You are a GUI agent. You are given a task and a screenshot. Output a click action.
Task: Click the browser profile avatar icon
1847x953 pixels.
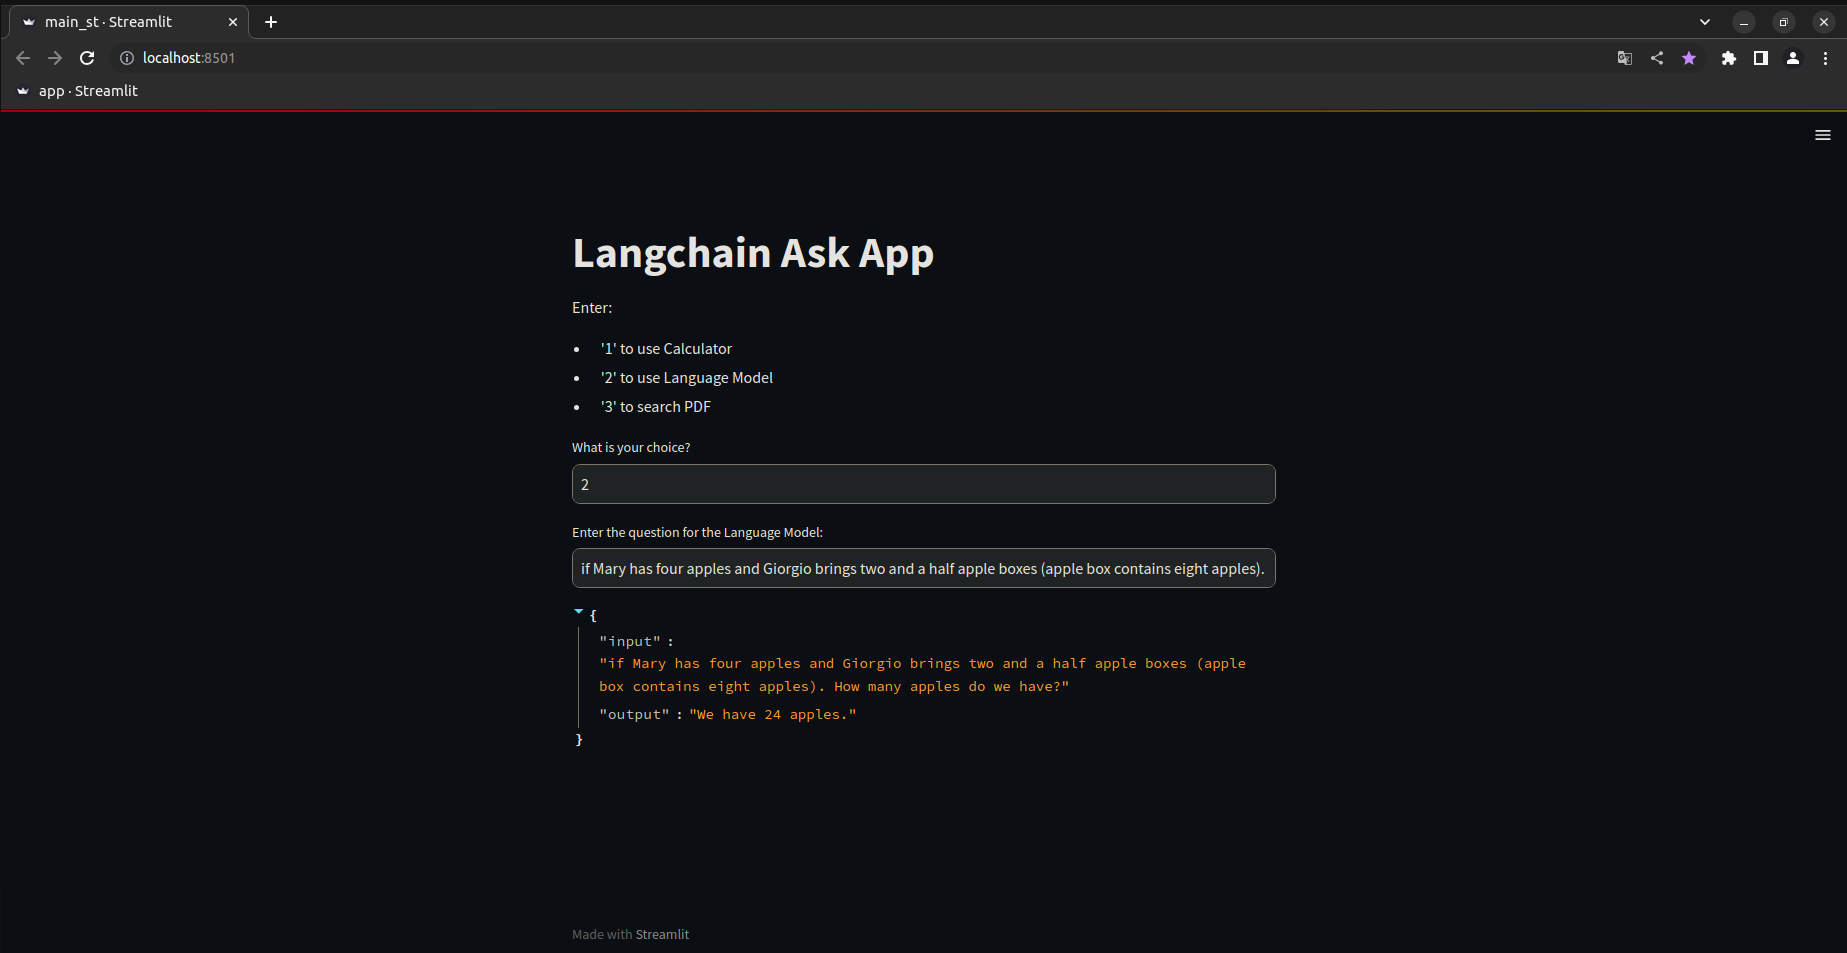[1793, 58]
